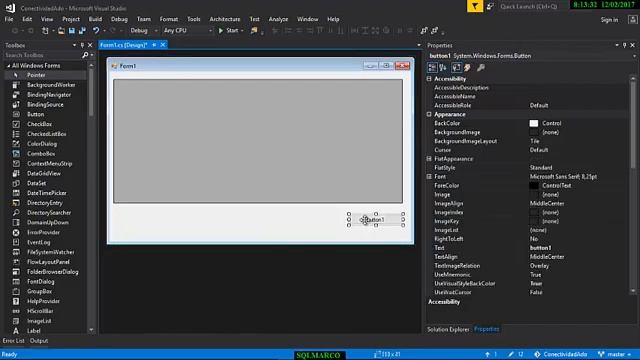640x360 pixels.
Task: Click the Save icon in toolbar
Action: point(72,31)
